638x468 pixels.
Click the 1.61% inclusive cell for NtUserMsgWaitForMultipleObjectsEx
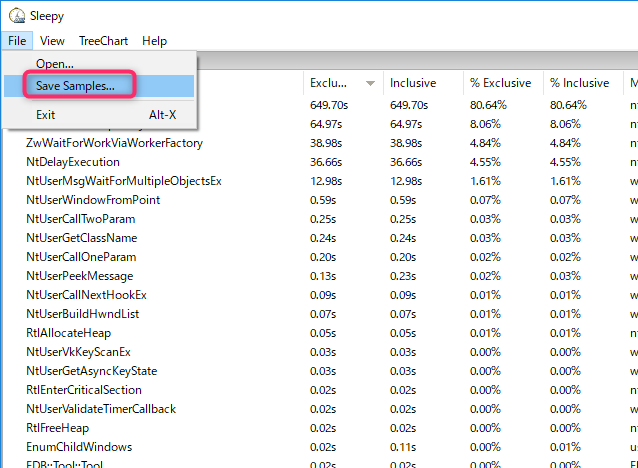(x=565, y=181)
